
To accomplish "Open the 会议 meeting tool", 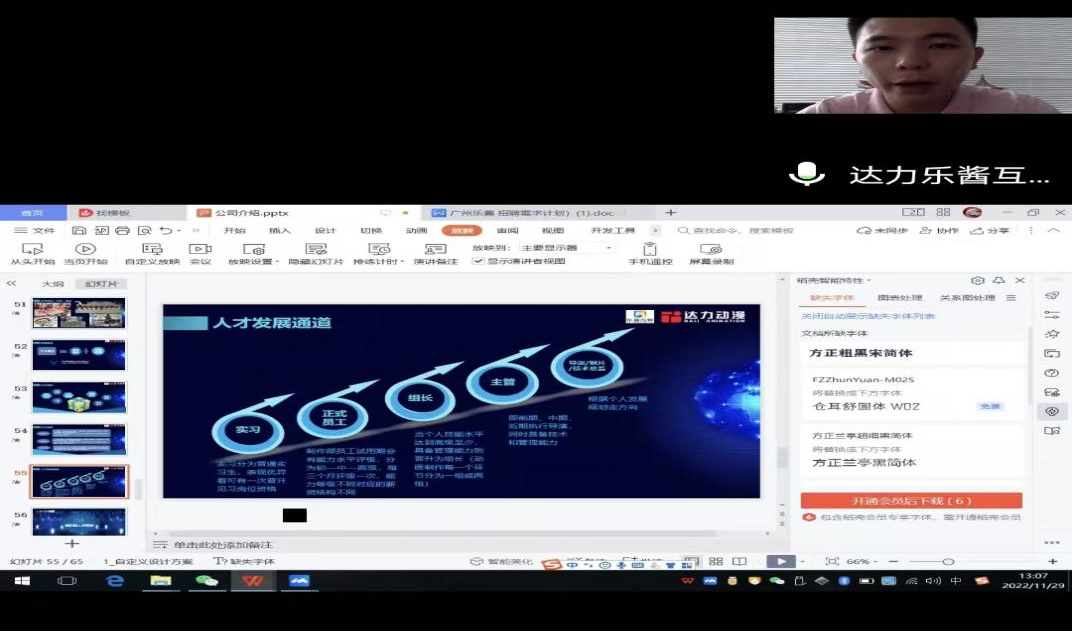I will tap(200, 249).
